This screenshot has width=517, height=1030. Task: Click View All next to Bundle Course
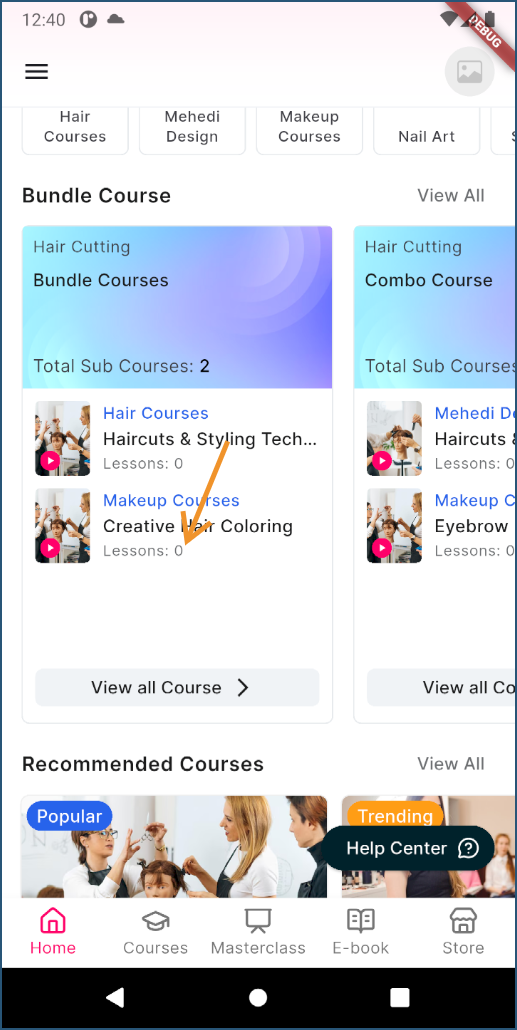(x=451, y=195)
